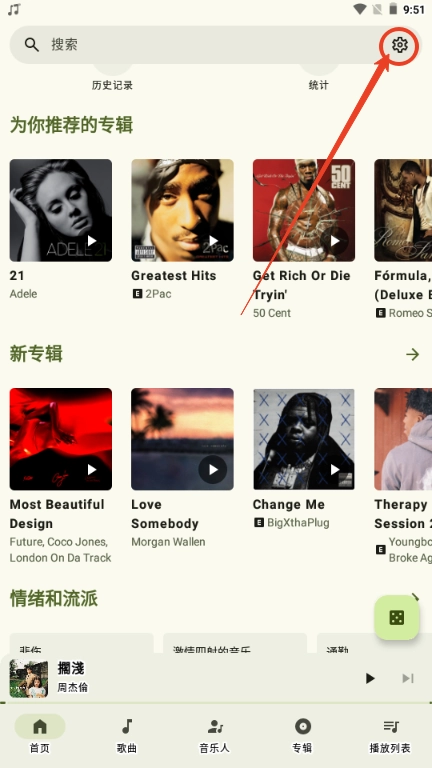
Task: Switch to the 歌曲 tab
Action: (126, 736)
